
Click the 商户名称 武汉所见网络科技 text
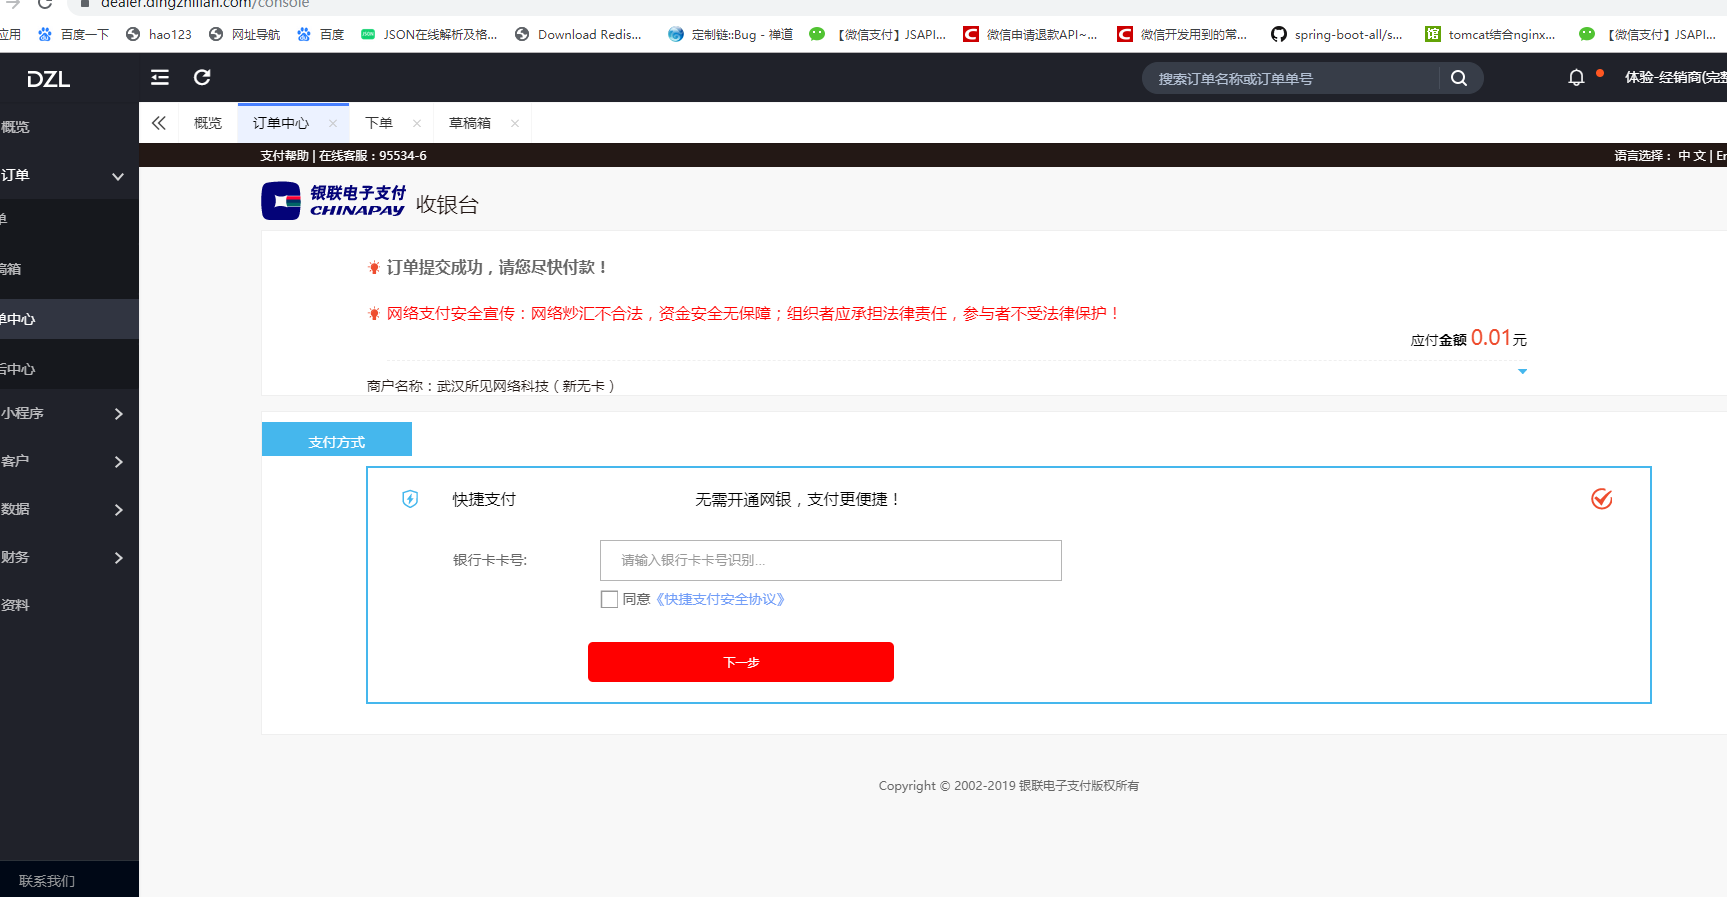(491, 386)
